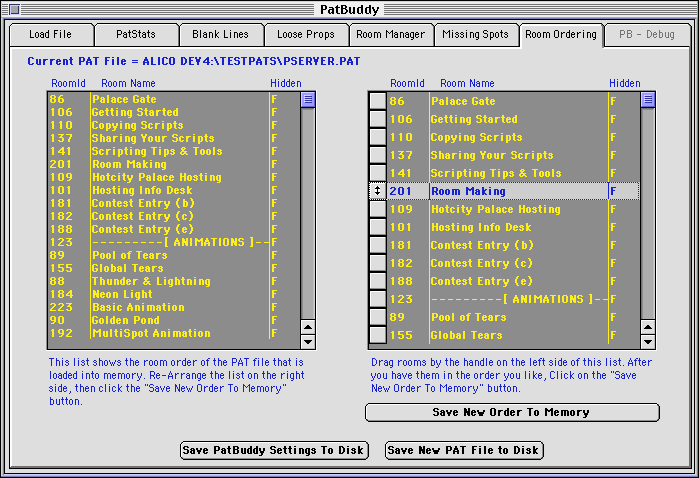The image size is (699, 478).
Task: Select Scripting Tips & Tools in right list
Action: [x=496, y=173]
